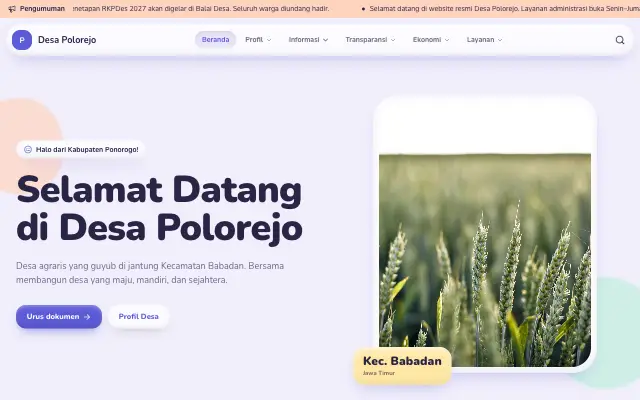Screen dimensions: 640x400
Task: Expand the Transparansi dropdown menu
Action: pos(370,40)
